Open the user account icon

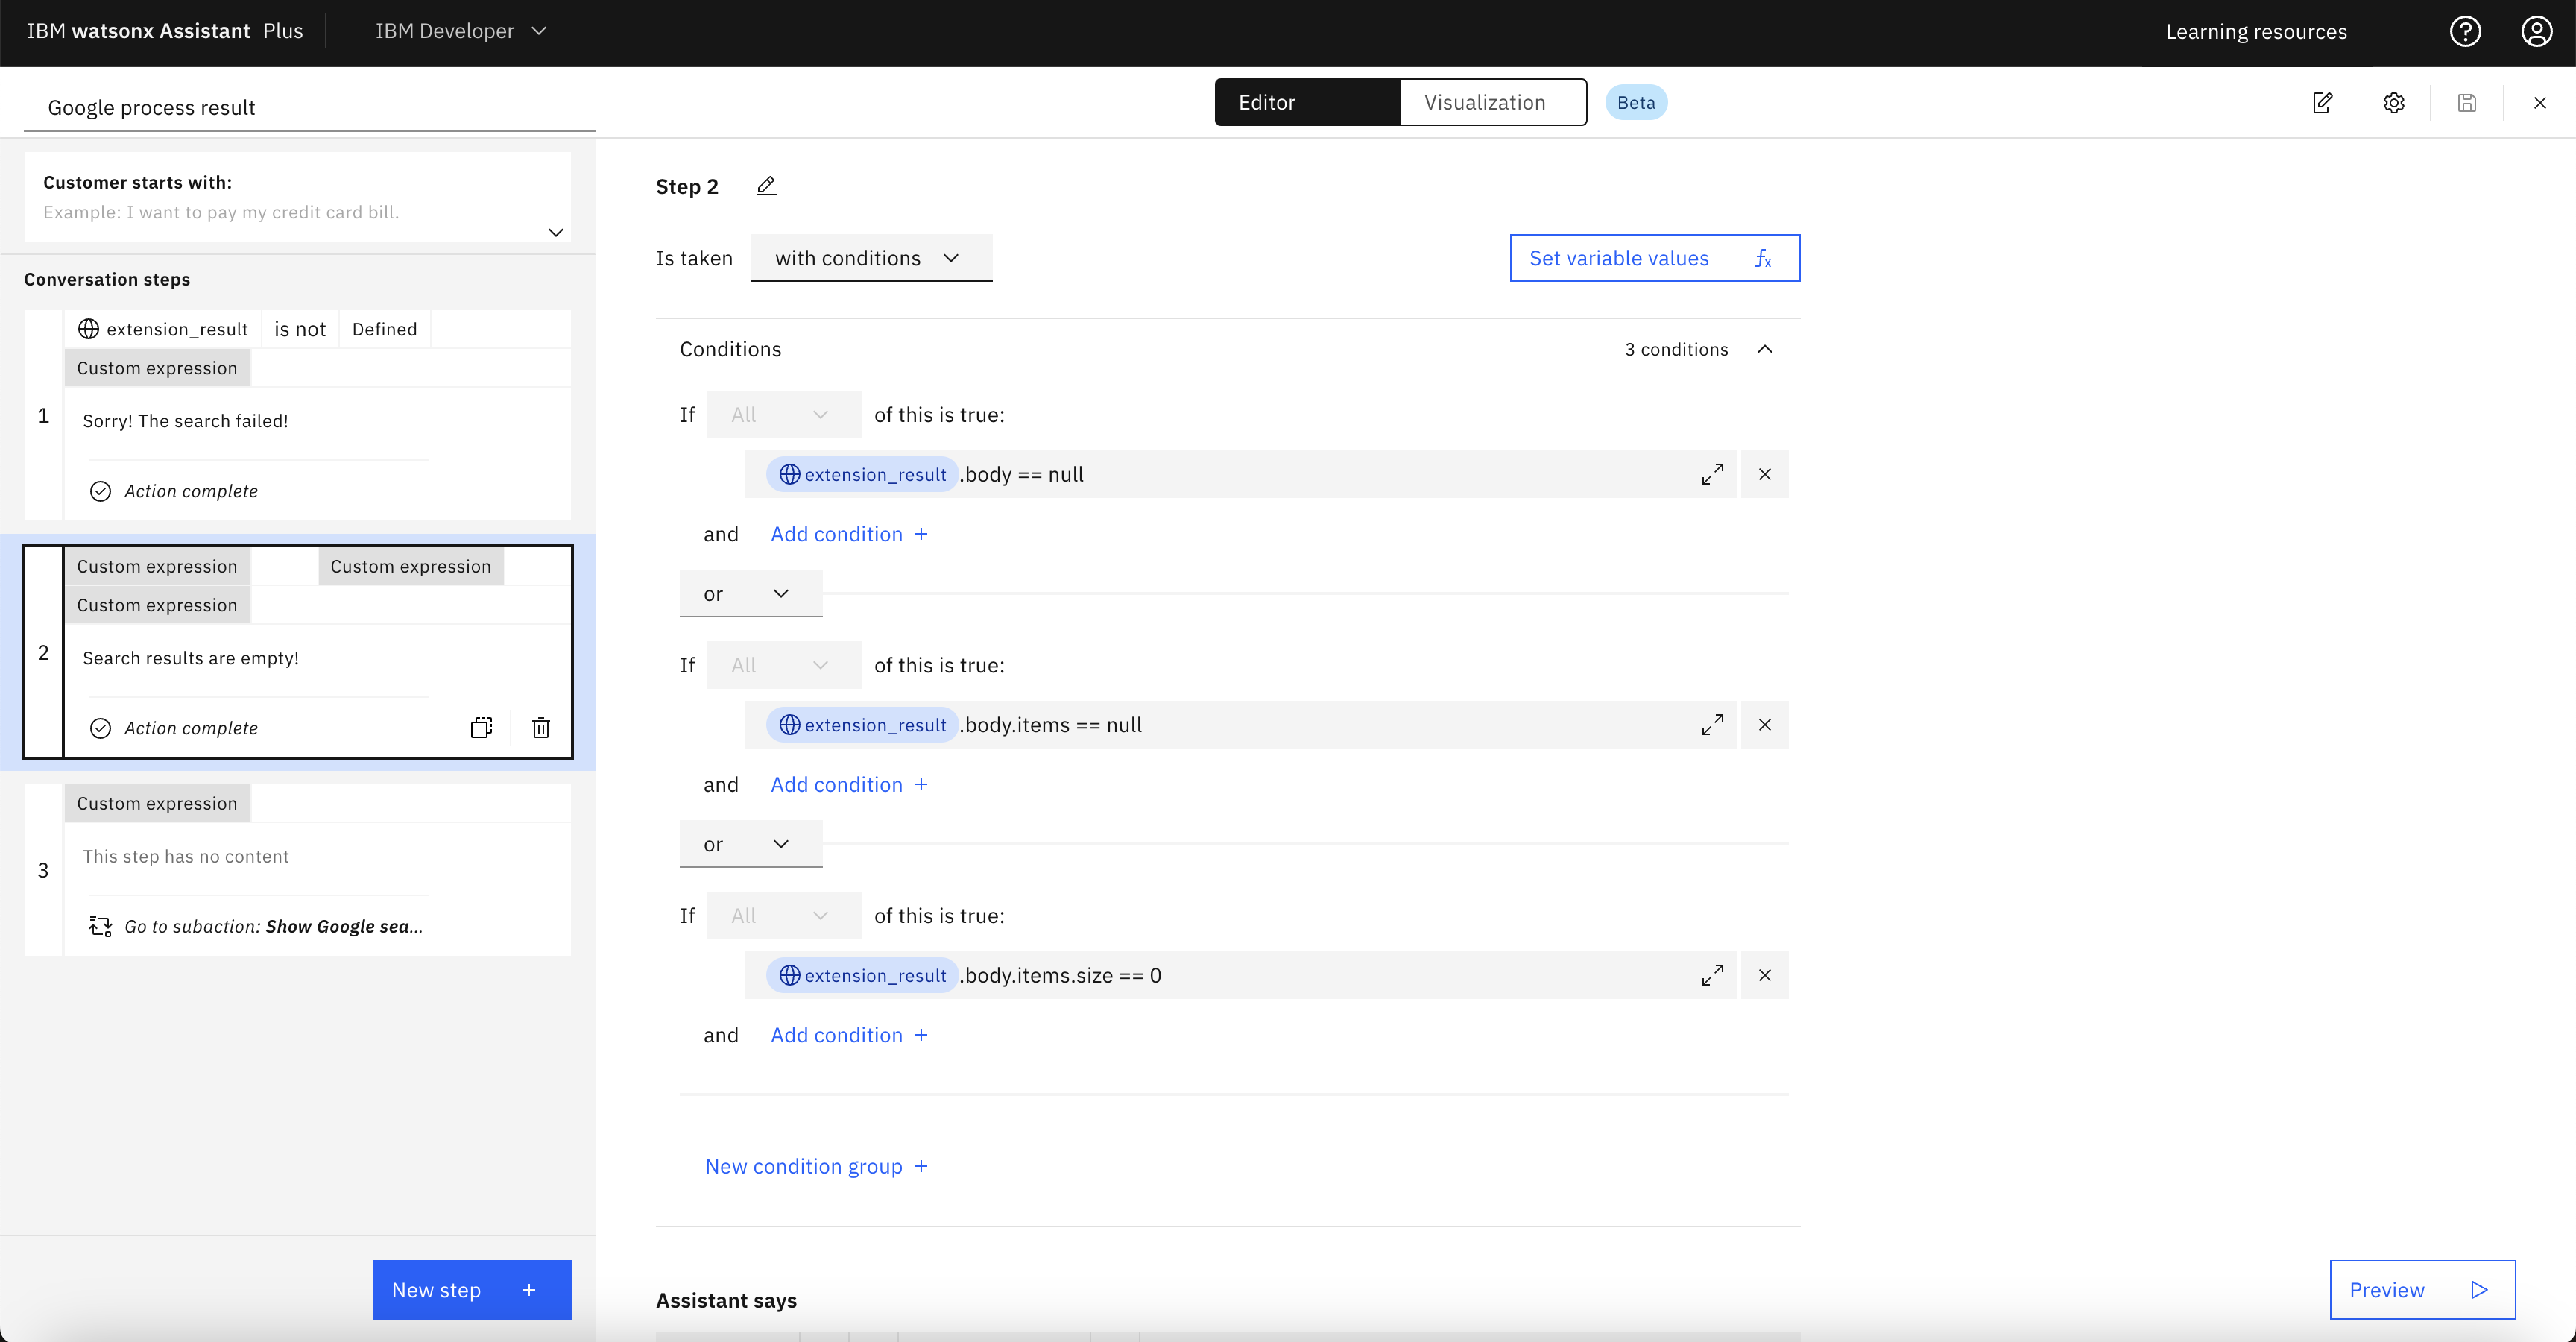point(2537,31)
